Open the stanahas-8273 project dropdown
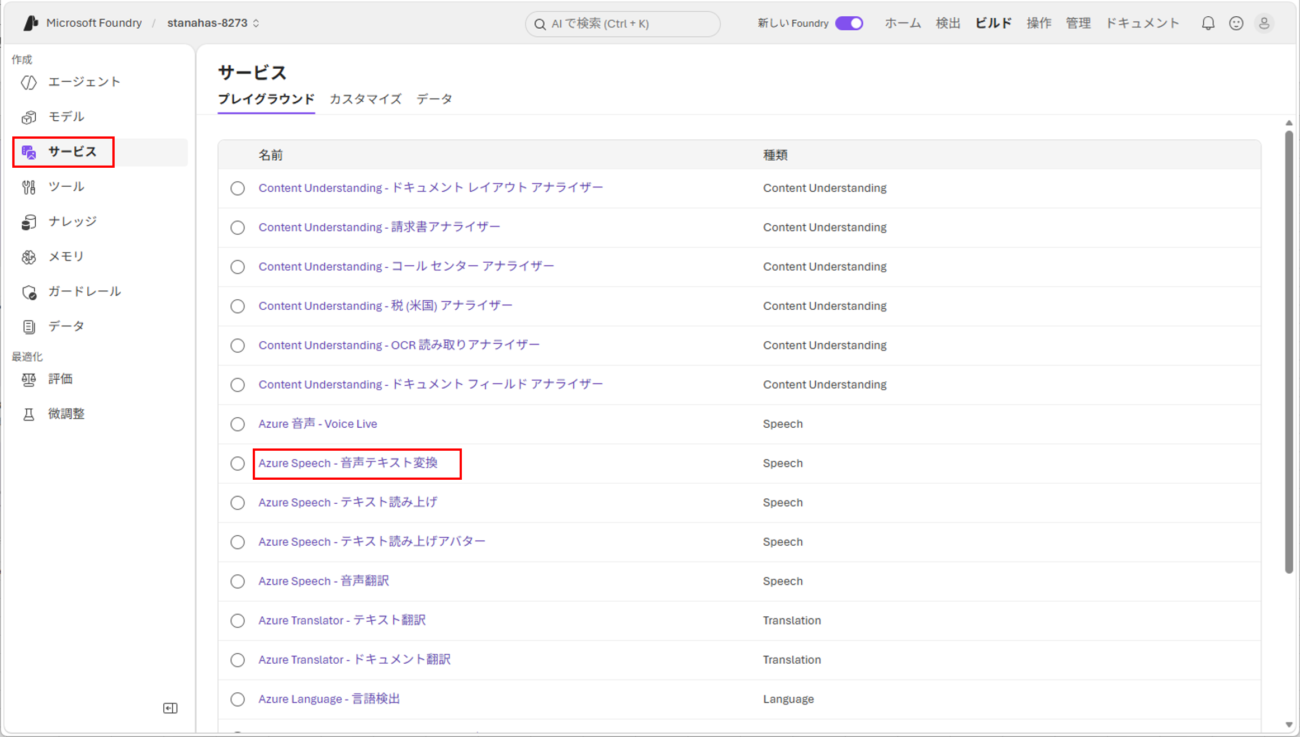Viewport: 1300px width, 737px height. [x=213, y=23]
